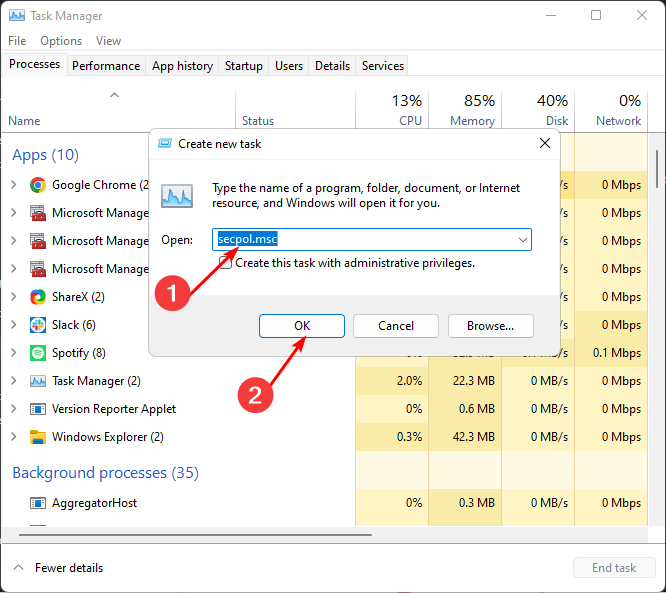Click the Slack app icon
Screen dimensions: 666x593
click(38, 325)
